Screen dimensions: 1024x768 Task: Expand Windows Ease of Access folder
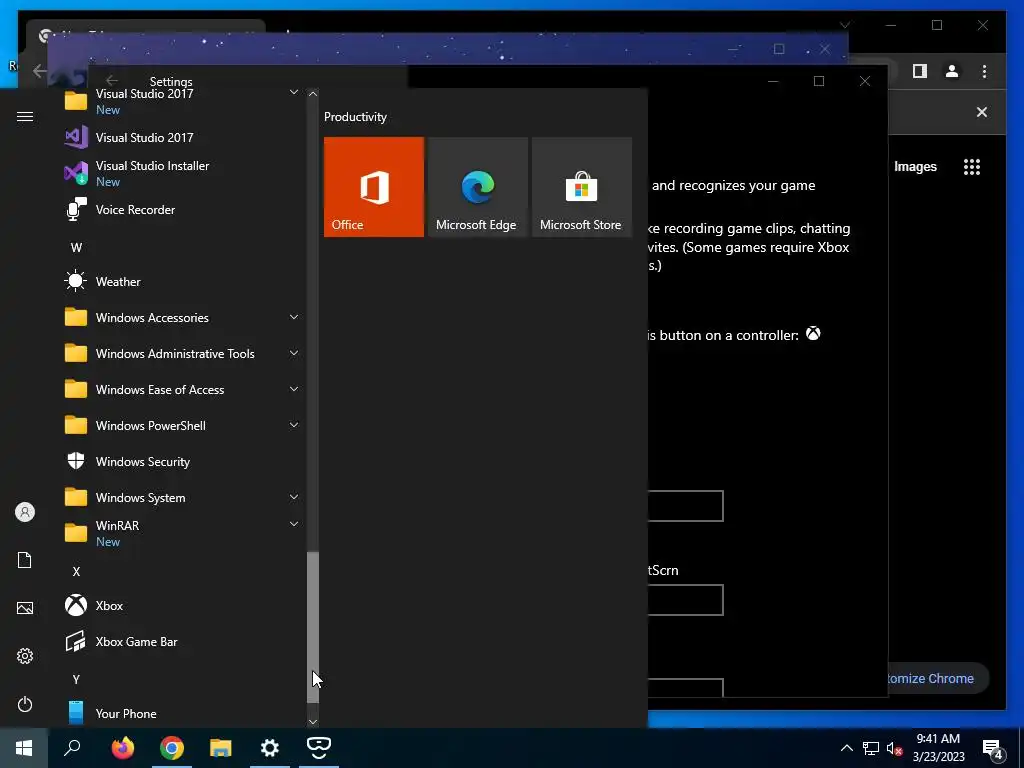click(294, 389)
